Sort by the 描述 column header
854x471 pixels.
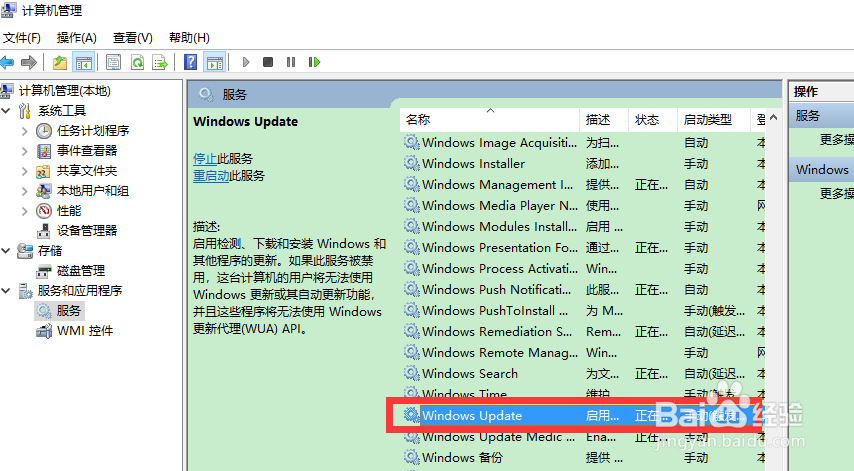[604, 120]
